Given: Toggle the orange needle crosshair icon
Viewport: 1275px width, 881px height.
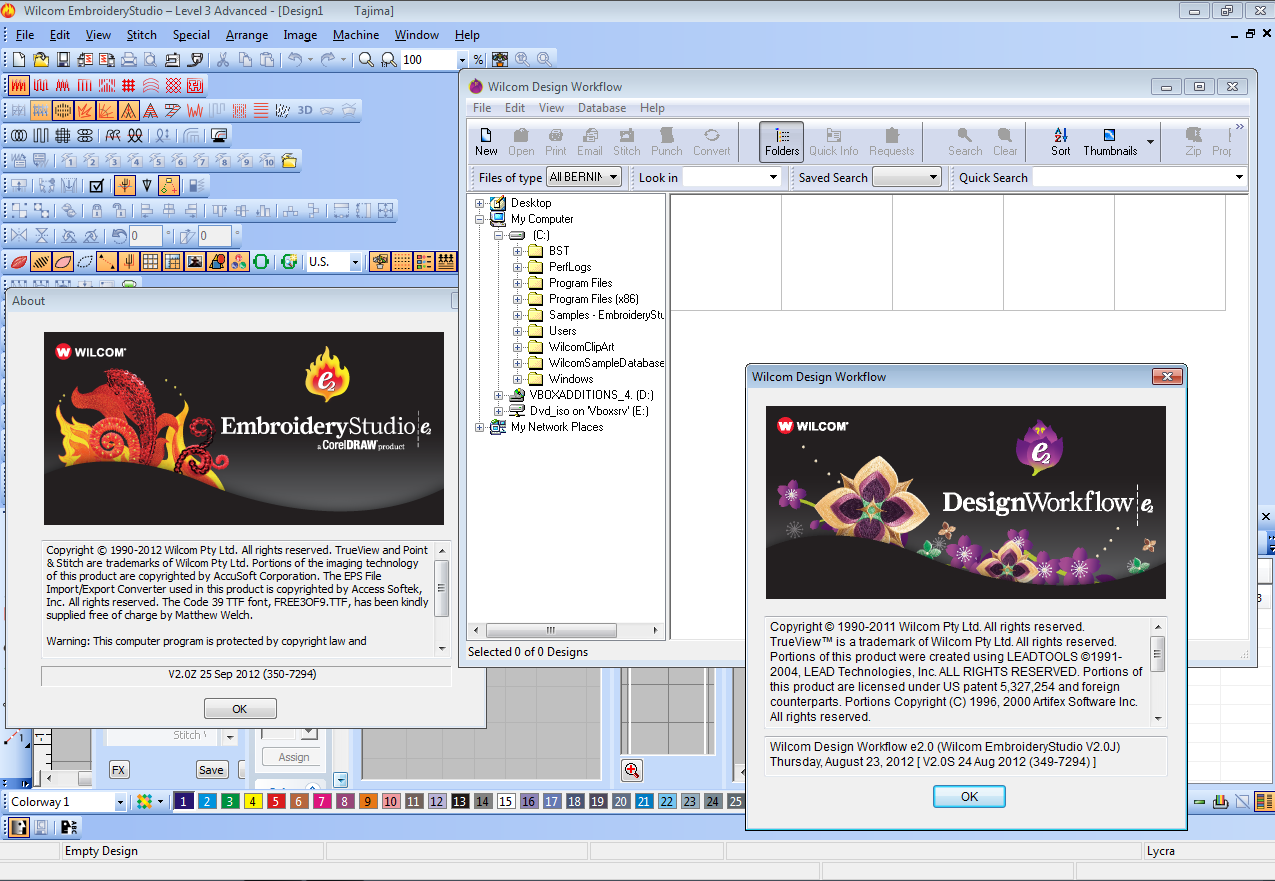Looking at the screenshot, I should pyautogui.click(x=125, y=185).
